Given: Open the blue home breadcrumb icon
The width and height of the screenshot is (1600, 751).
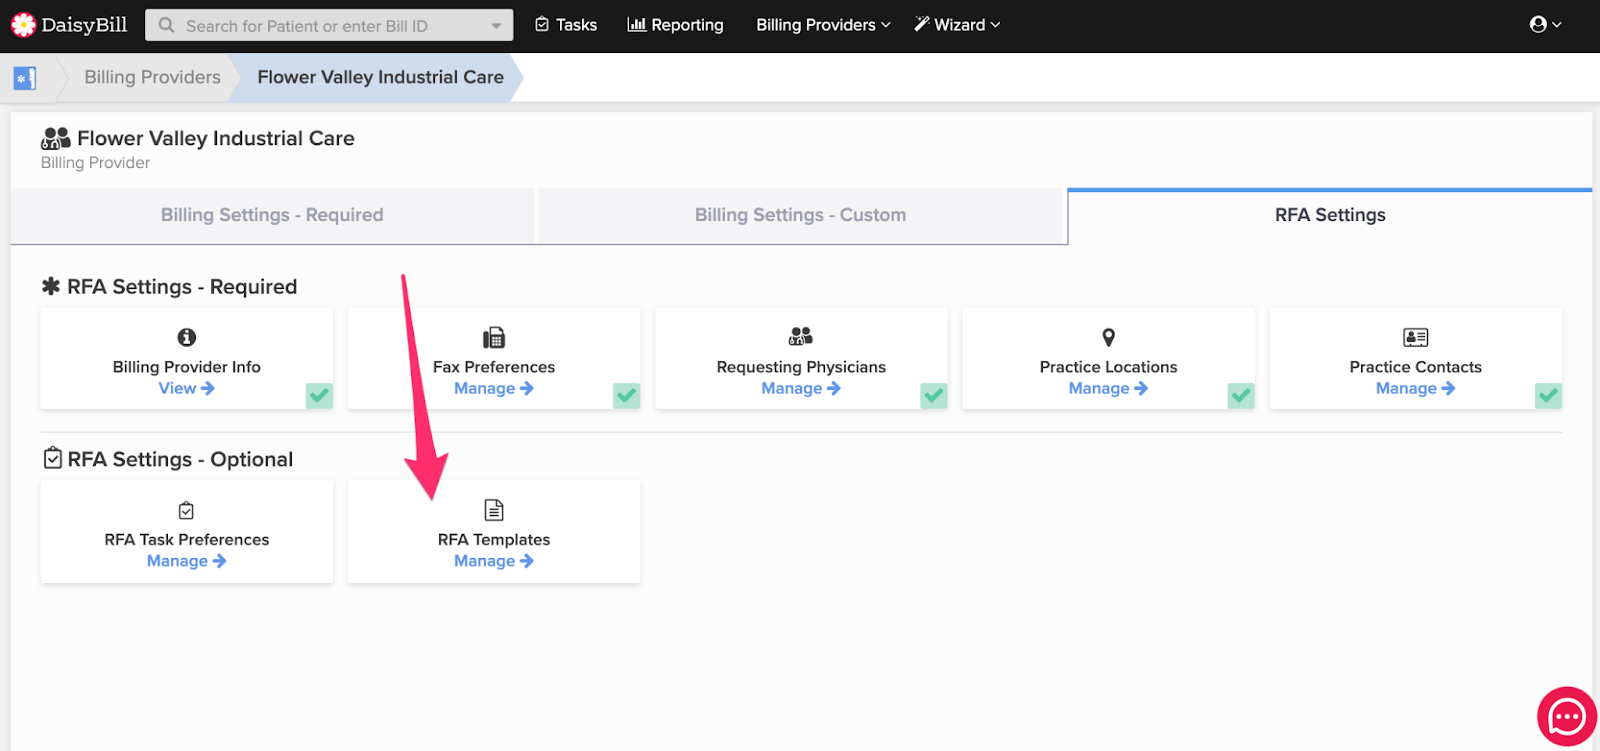Looking at the screenshot, I should (x=25, y=78).
